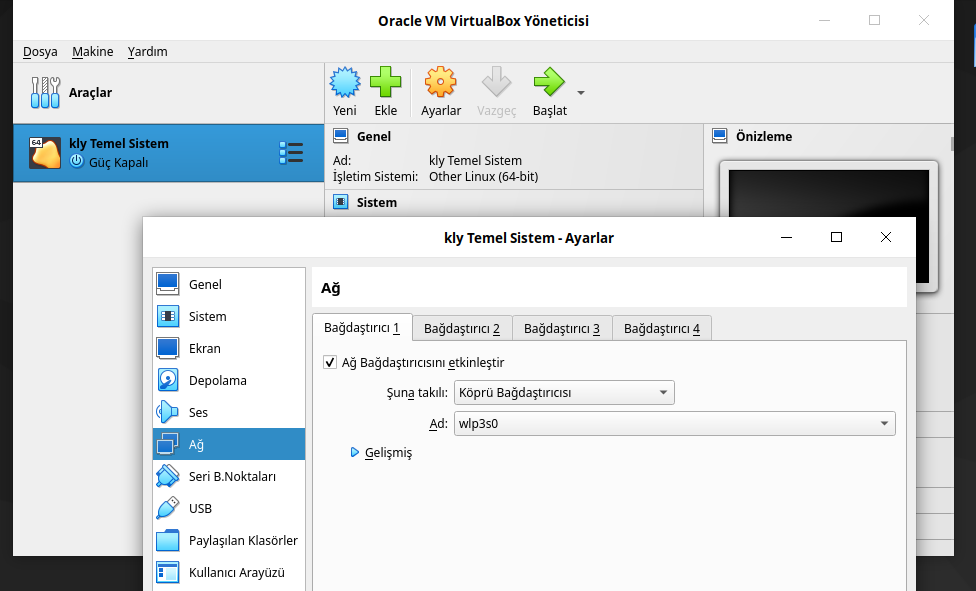Open the Şuna takılı dropdown

pyautogui.click(x=564, y=393)
